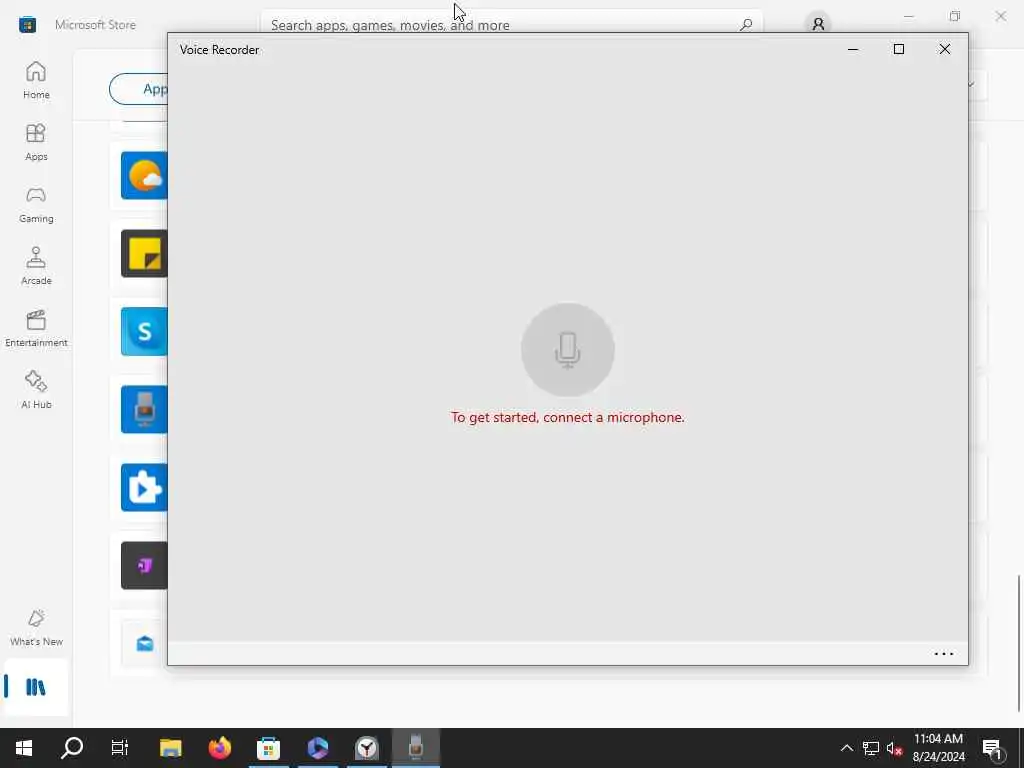Open the Mail app tile in Store list
Screen dimensions: 1024x768
click(x=144, y=644)
